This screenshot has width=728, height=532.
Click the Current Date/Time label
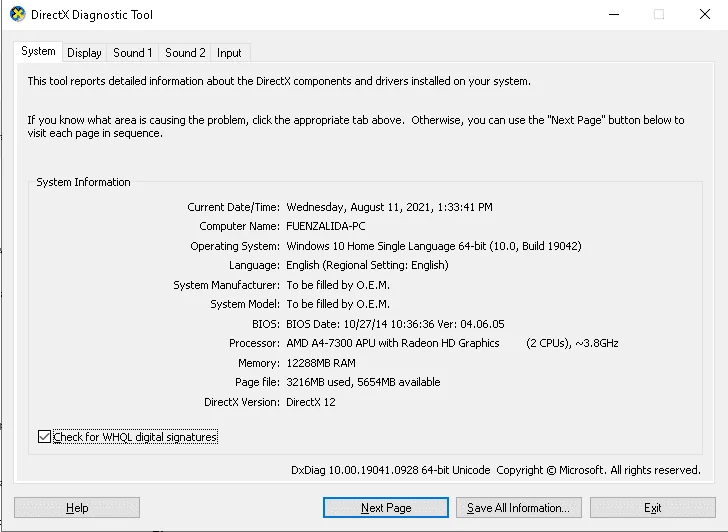click(233, 207)
